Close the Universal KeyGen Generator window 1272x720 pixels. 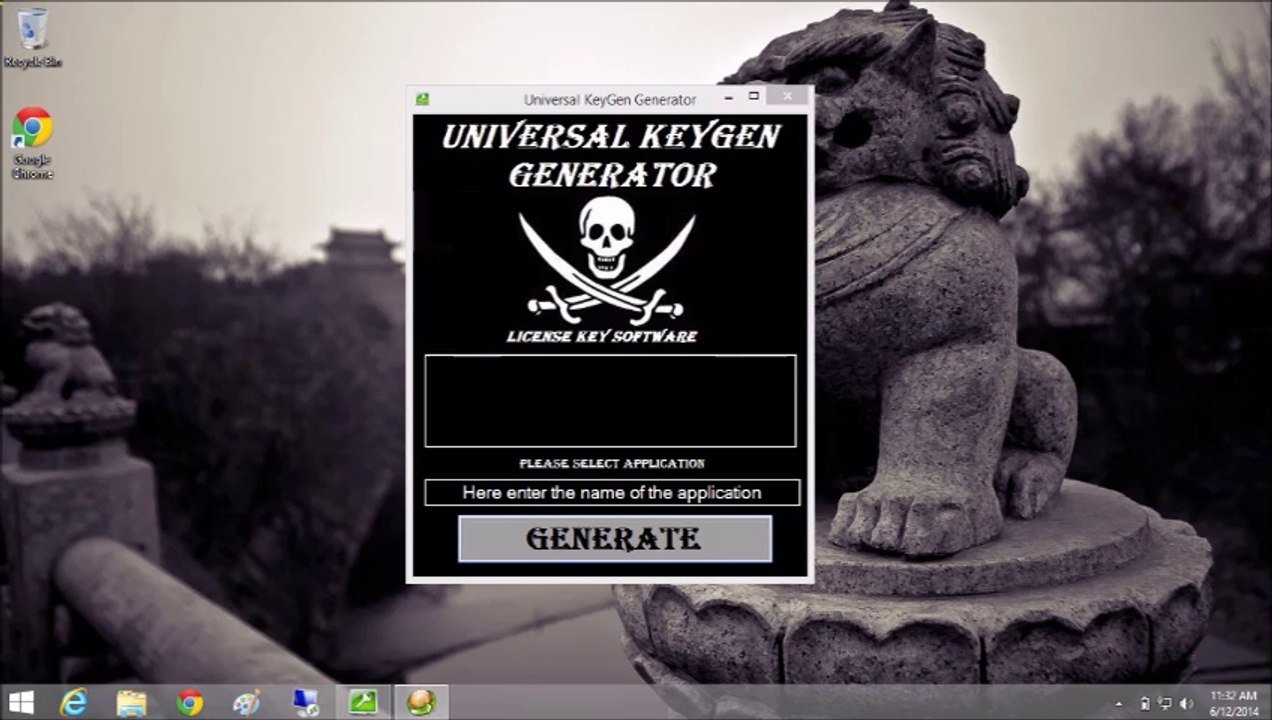coord(787,97)
